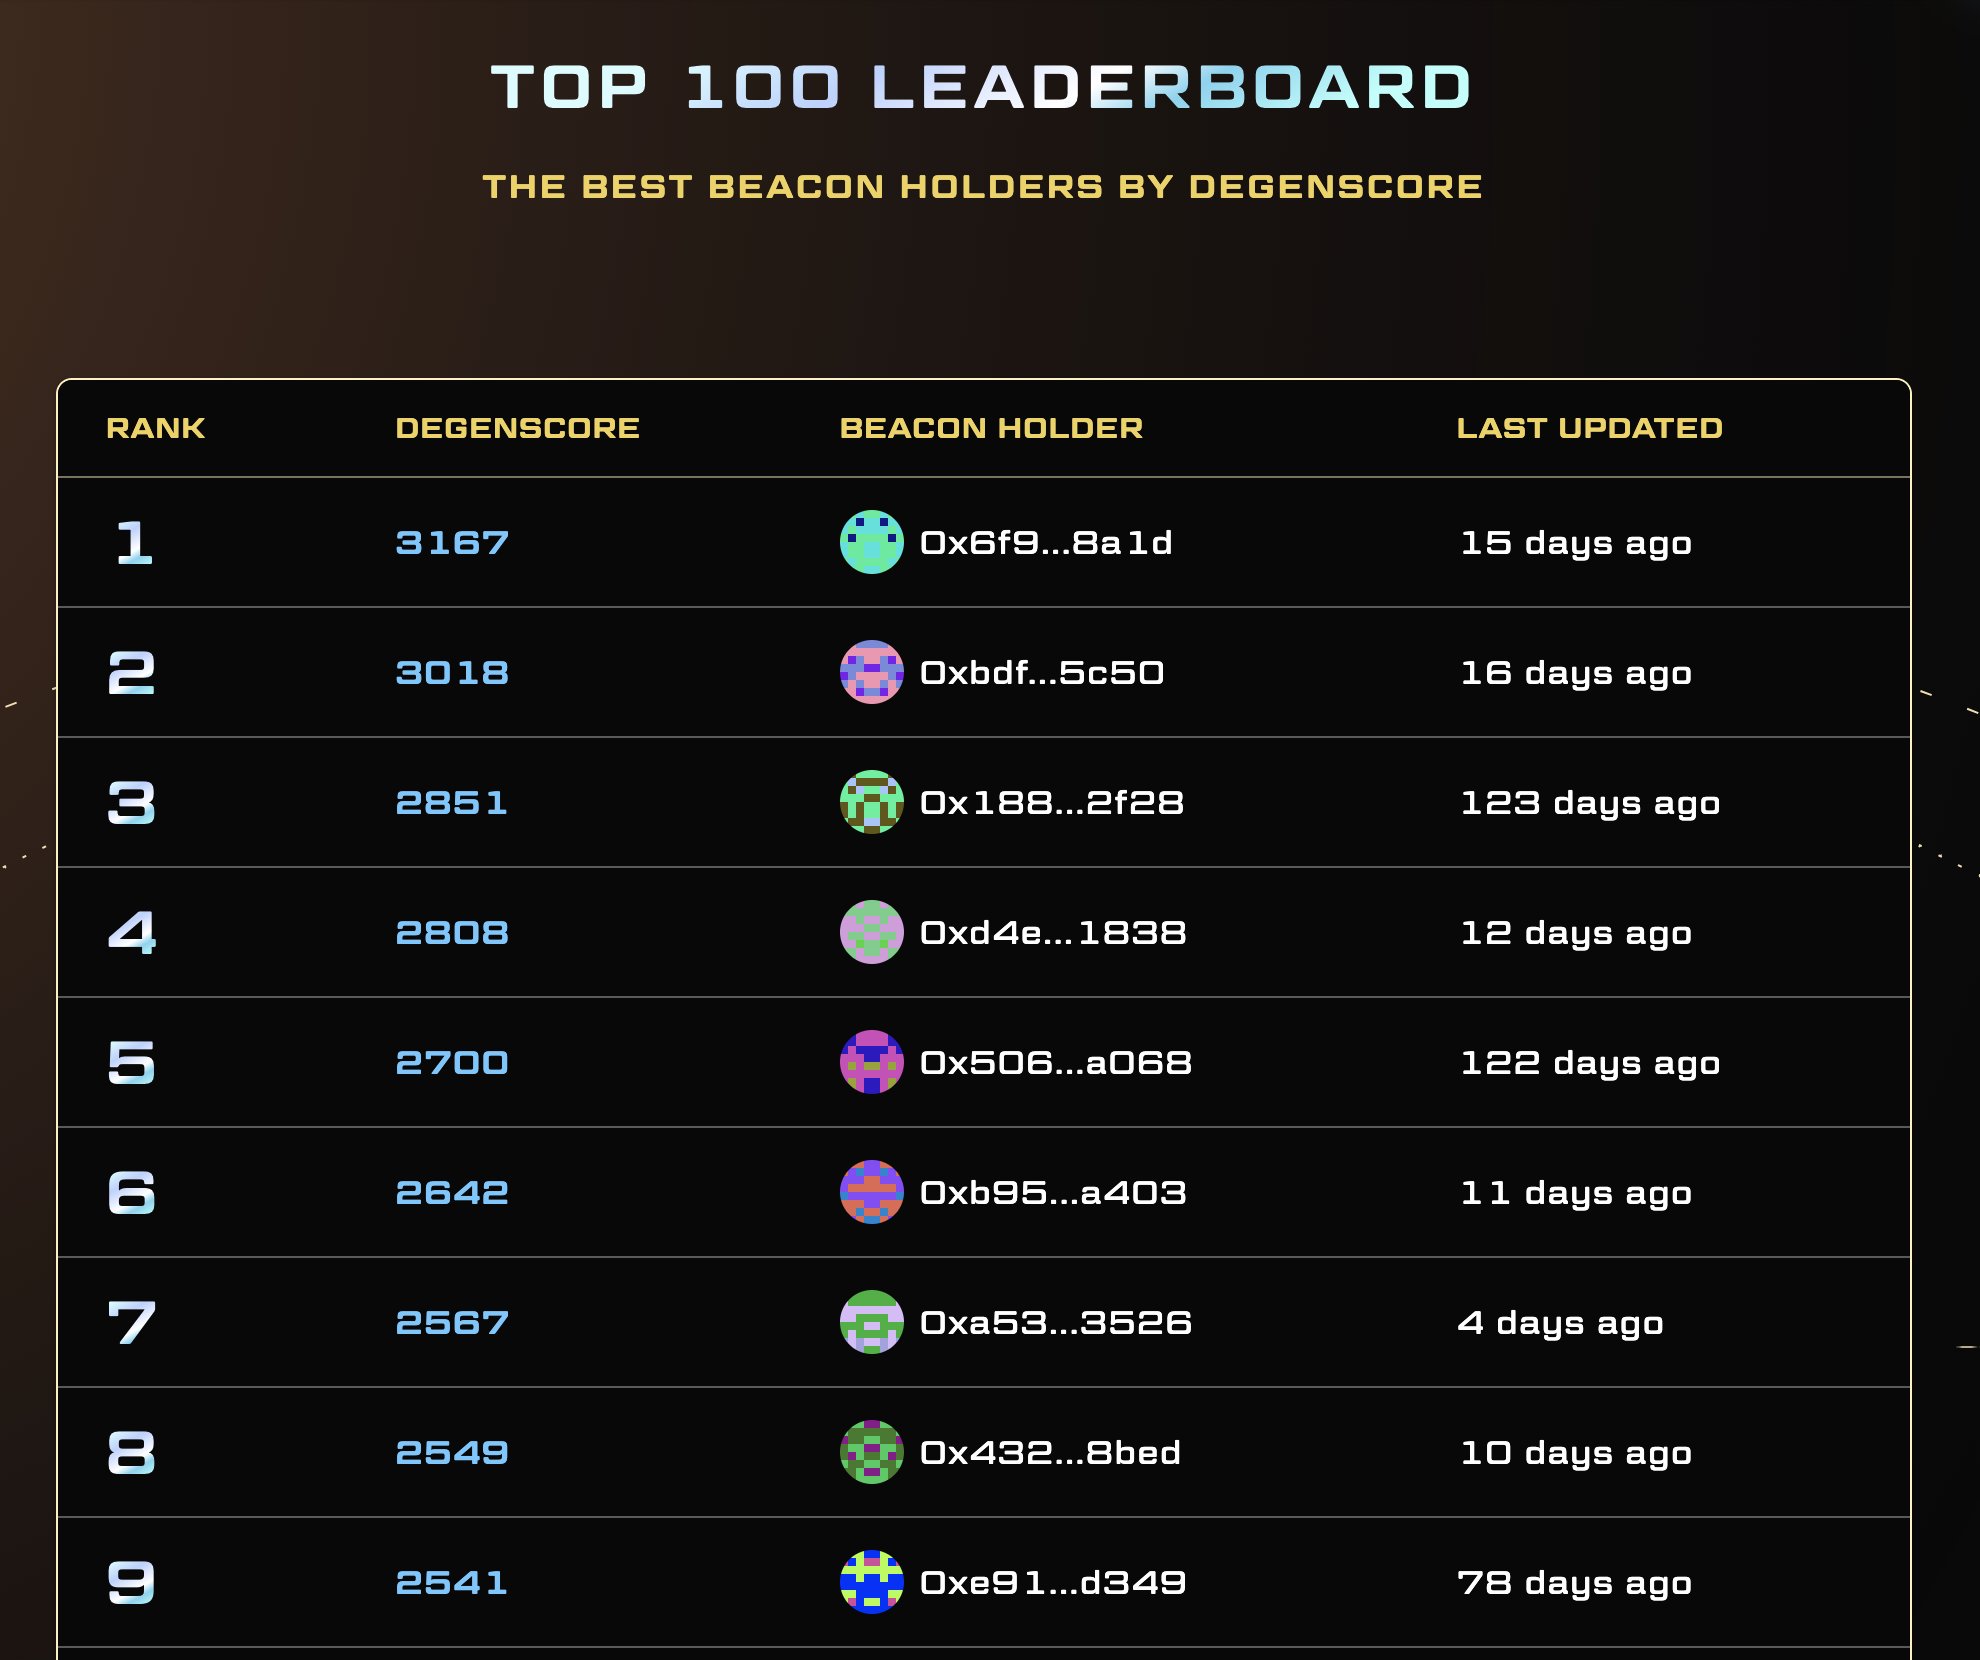Image resolution: width=1980 pixels, height=1660 pixels.
Task: Select the score 2700
Action: pos(452,1063)
